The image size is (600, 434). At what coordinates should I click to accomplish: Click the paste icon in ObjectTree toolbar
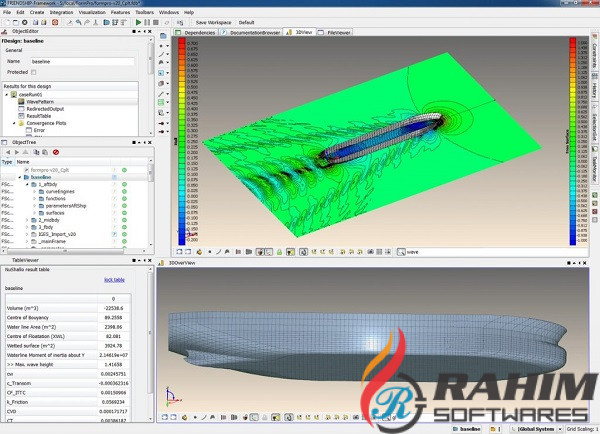45,152
